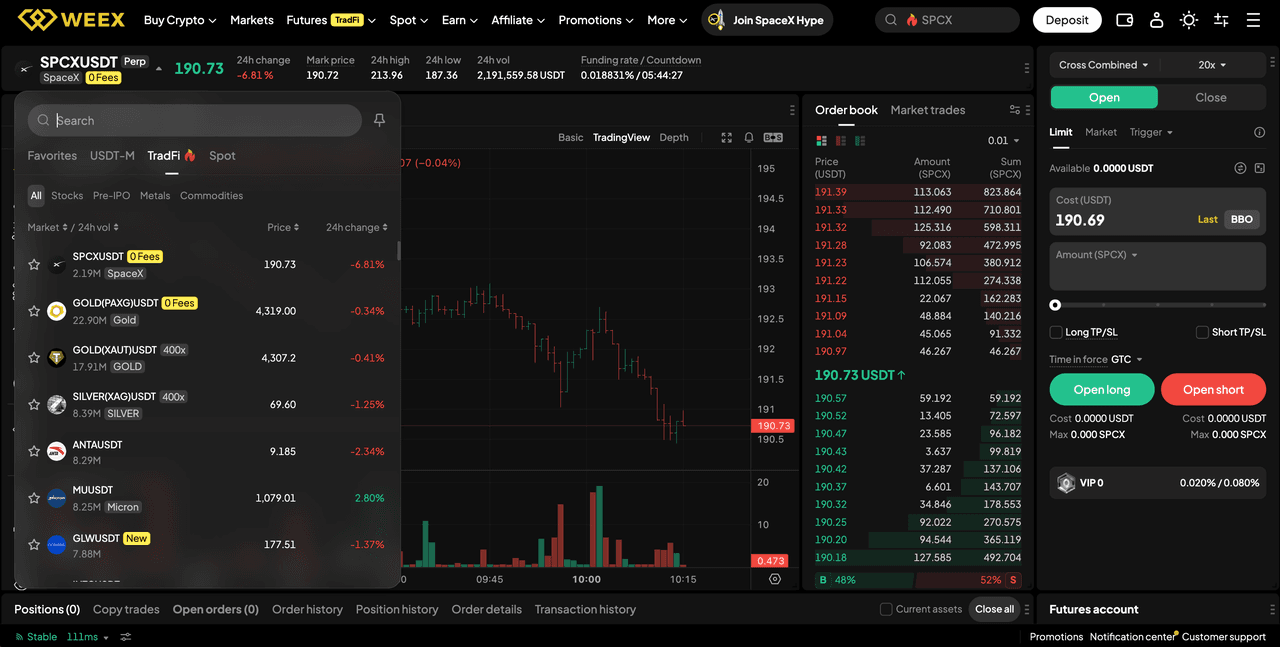Open the order type info icon
The image size is (1280, 647).
tap(1259, 132)
